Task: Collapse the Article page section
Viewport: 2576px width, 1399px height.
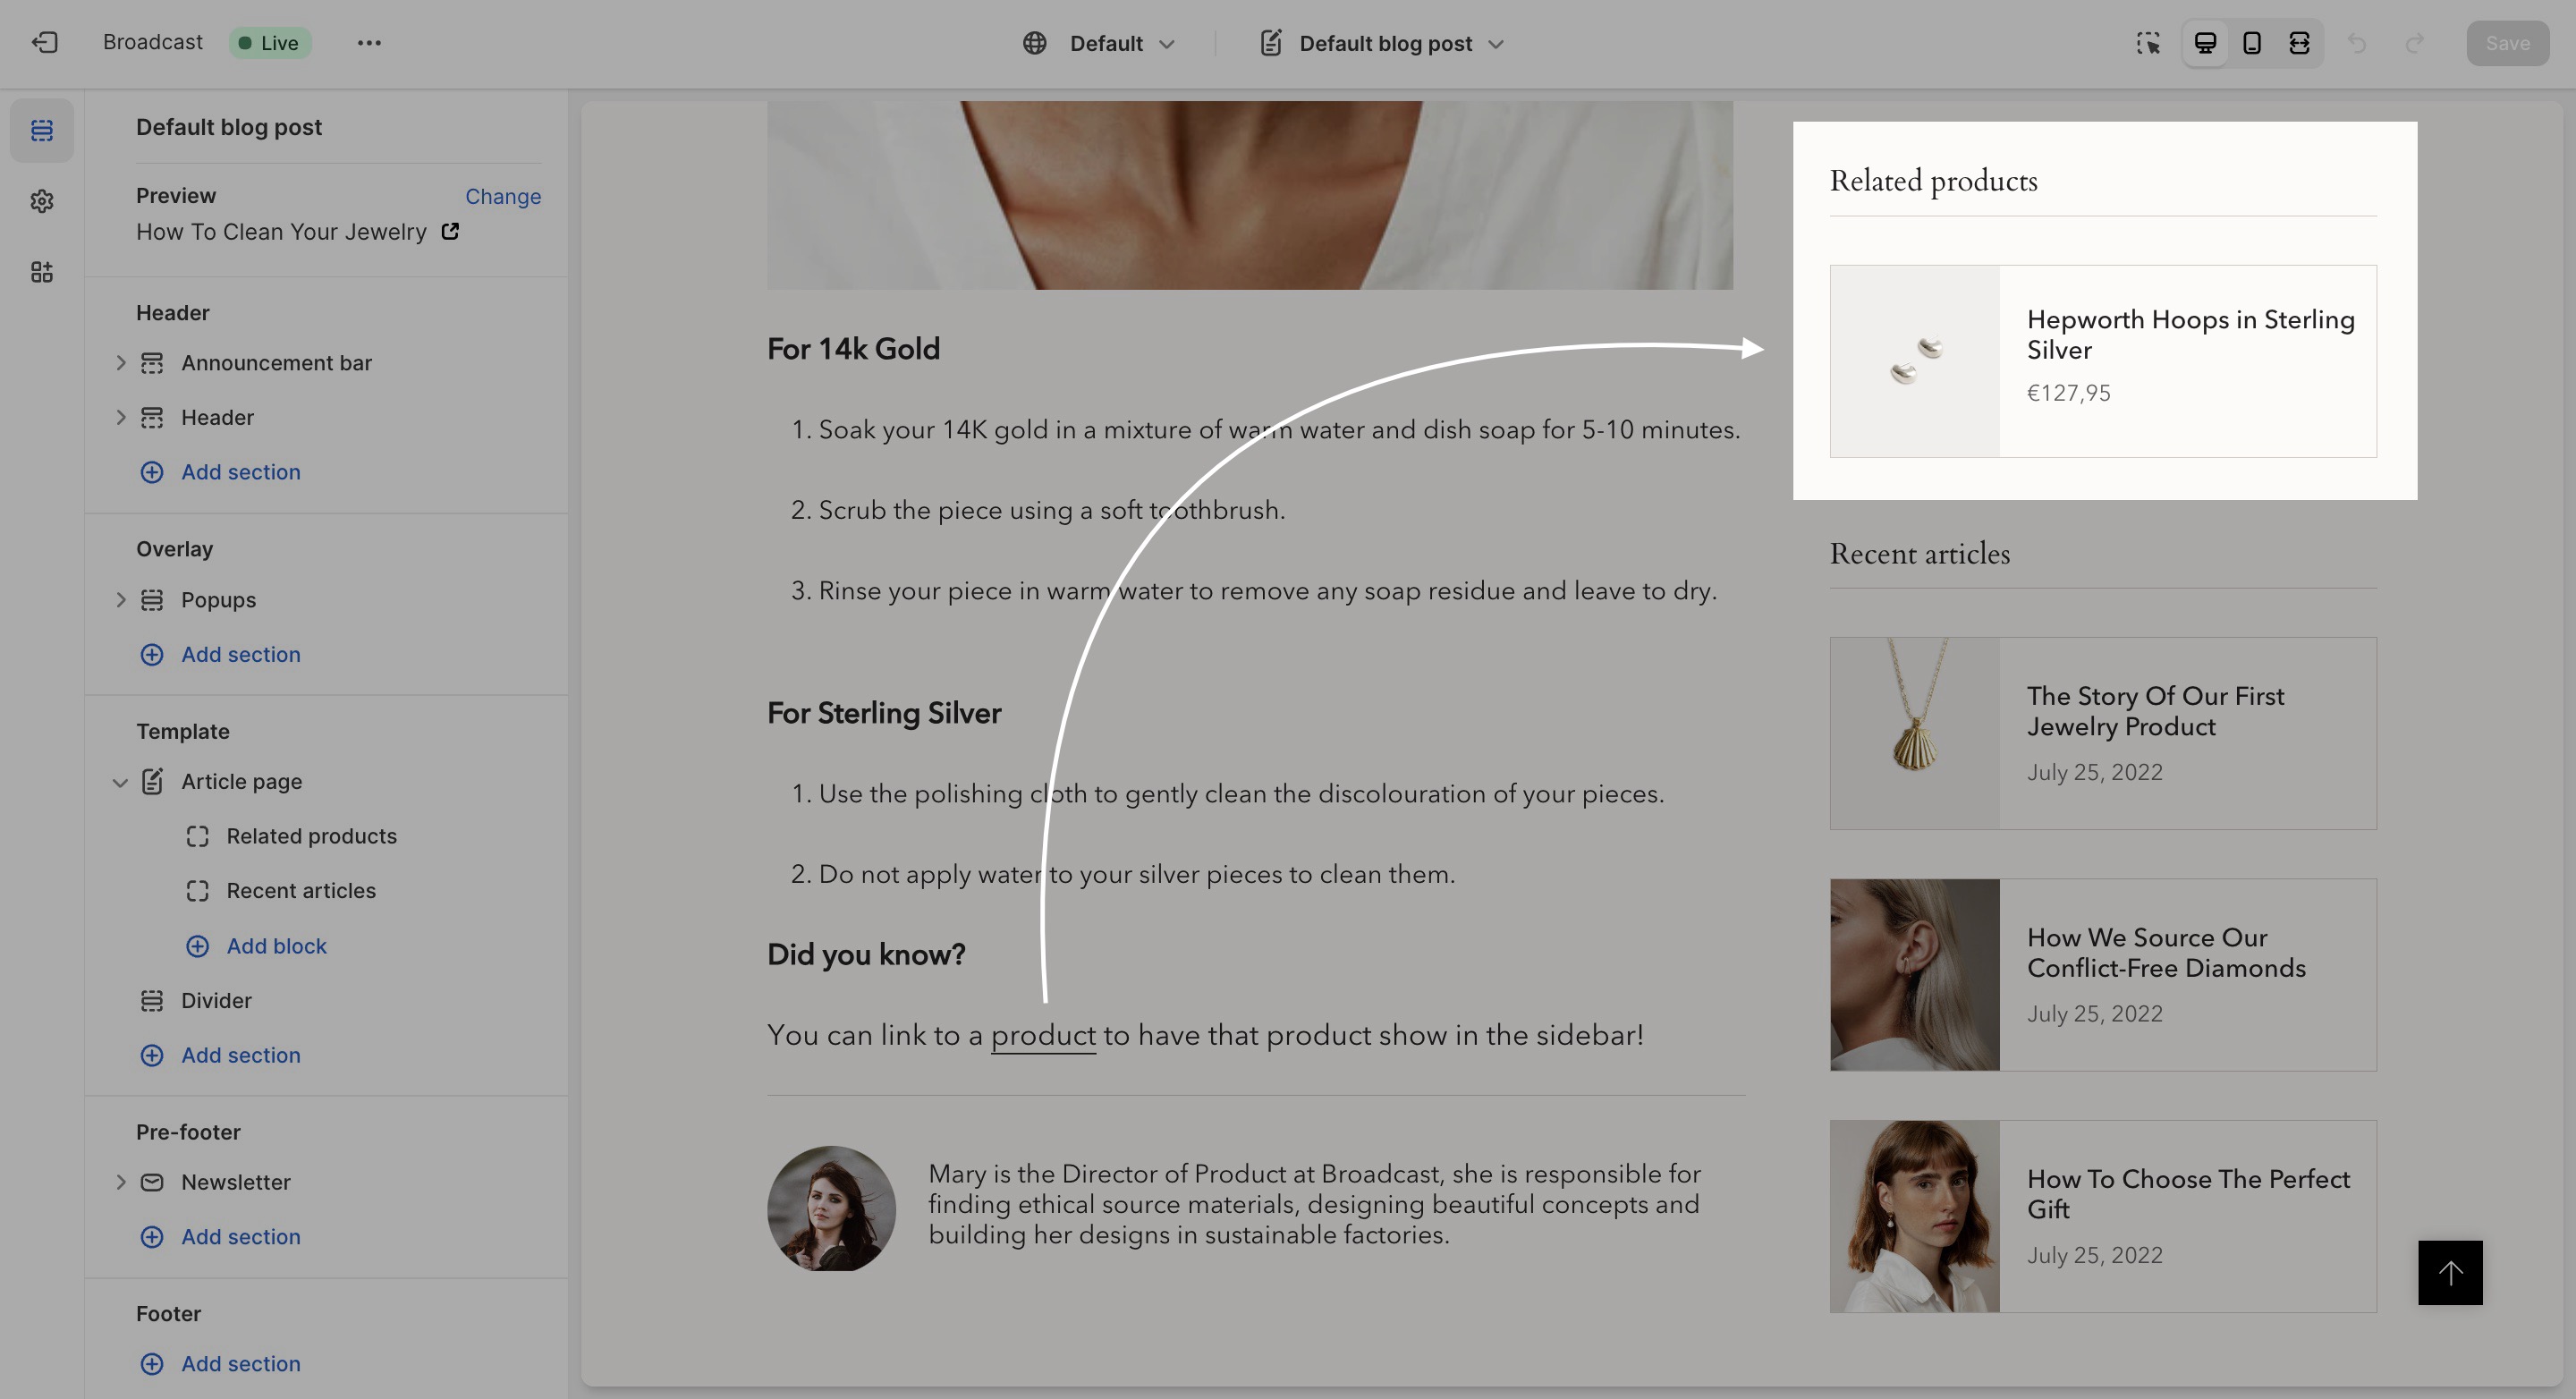Action: [121, 782]
